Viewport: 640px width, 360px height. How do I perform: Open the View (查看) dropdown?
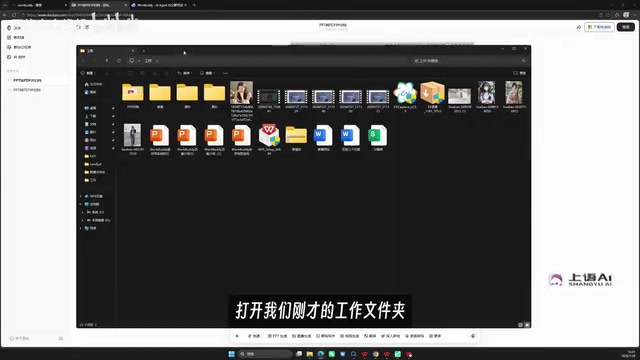[207, 73]
